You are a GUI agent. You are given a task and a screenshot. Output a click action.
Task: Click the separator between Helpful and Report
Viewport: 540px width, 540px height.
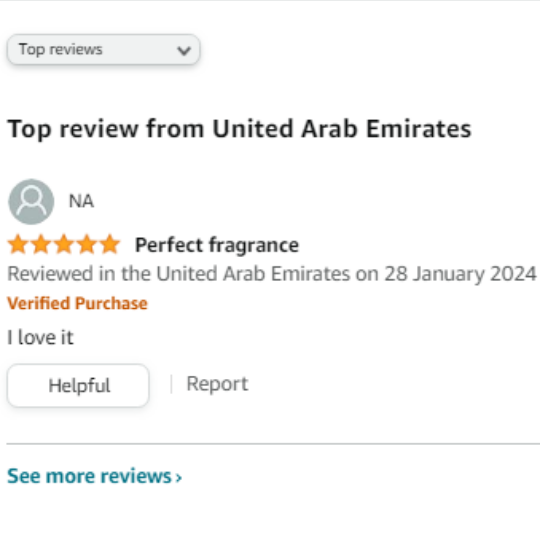tap(171, 384)
